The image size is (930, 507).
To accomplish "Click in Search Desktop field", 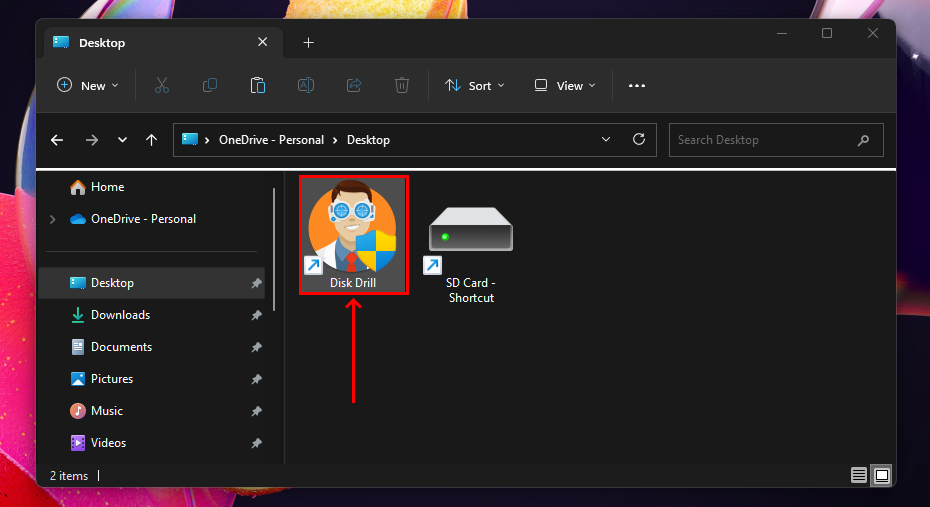I will pos(776,140).
